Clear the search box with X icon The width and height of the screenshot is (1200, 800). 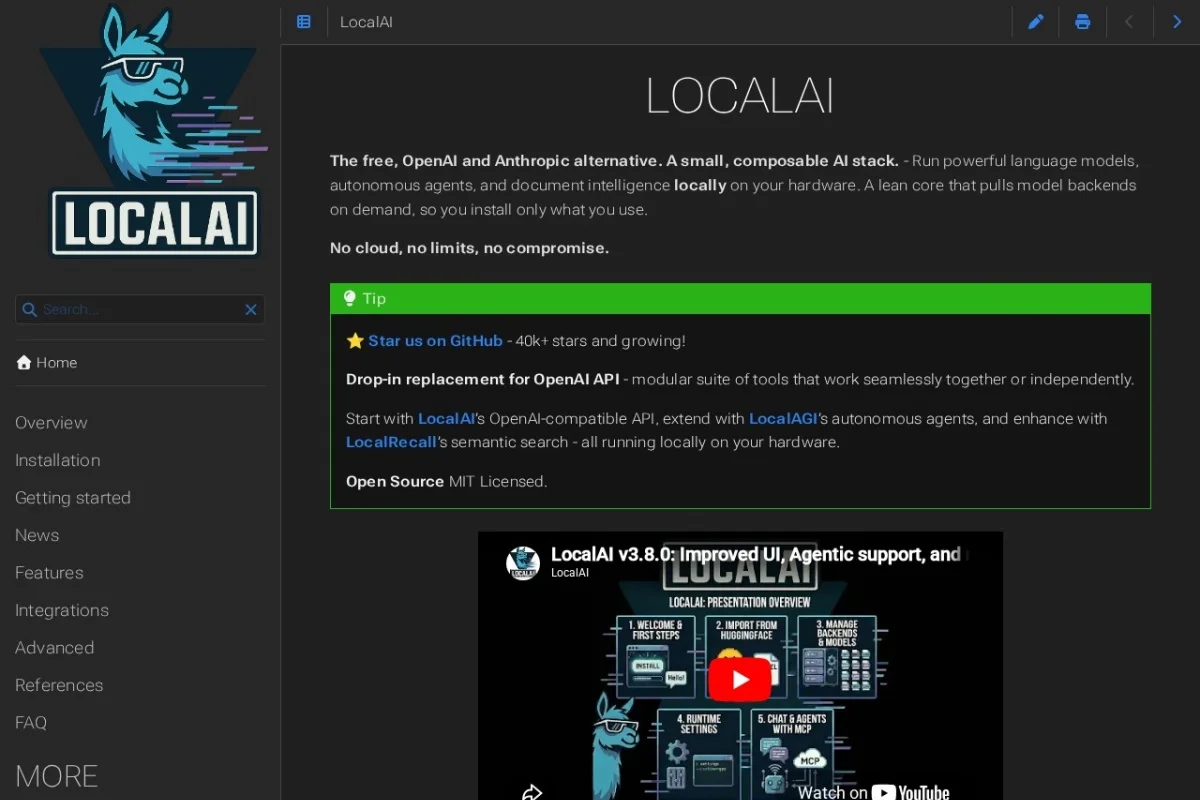tap(251, 310)
